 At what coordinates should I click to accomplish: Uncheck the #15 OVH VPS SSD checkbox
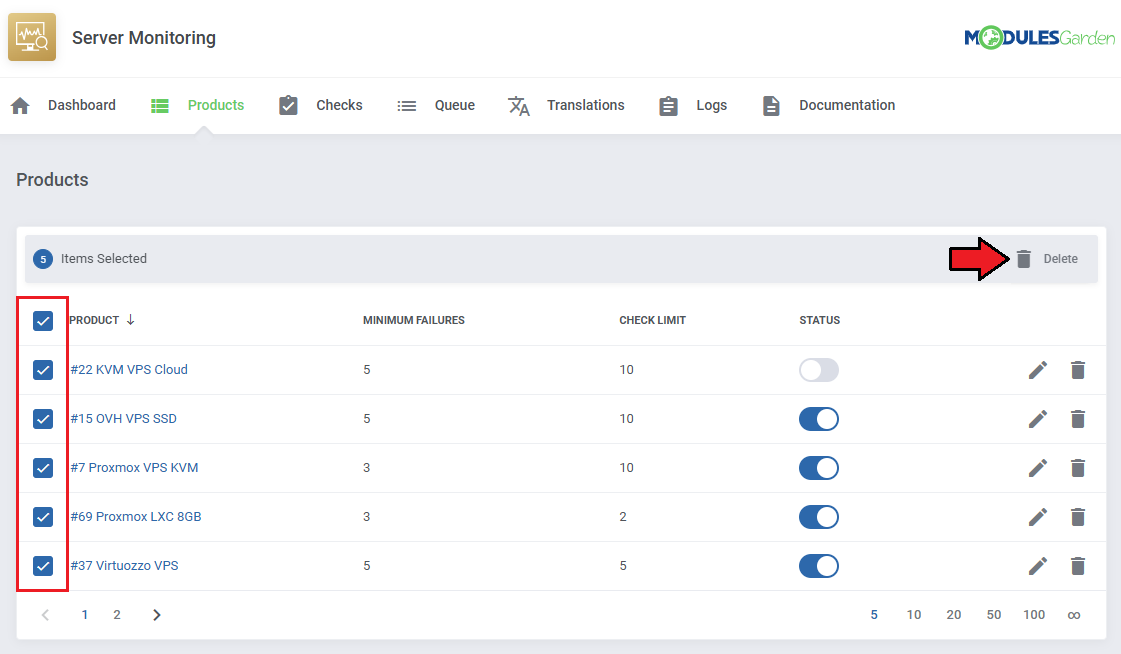(x=43, y=419)
